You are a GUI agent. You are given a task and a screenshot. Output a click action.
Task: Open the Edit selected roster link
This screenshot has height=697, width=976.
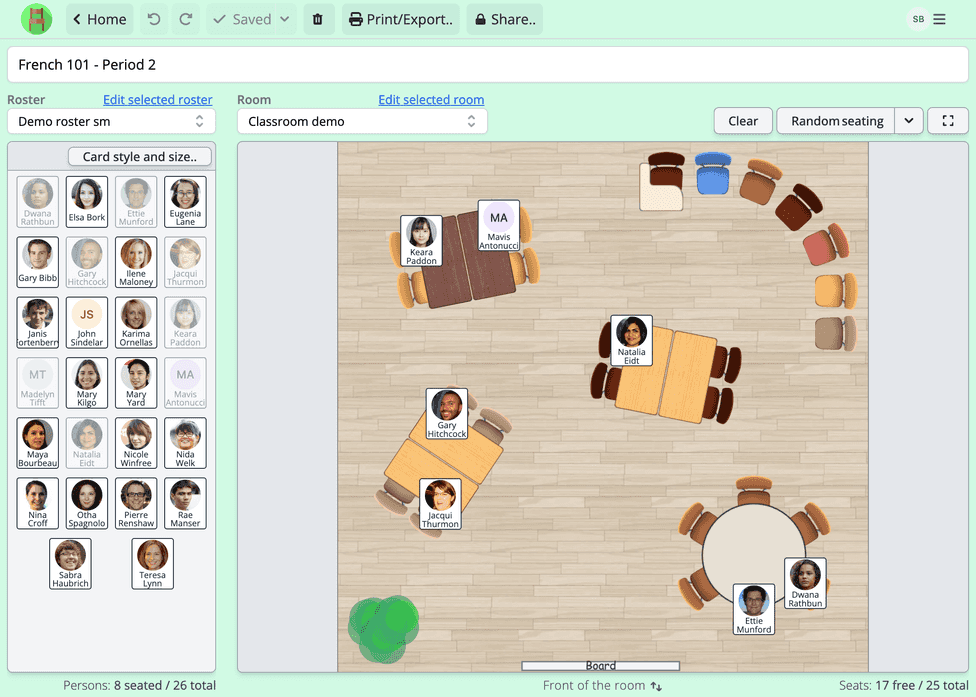tap(157, 99)
